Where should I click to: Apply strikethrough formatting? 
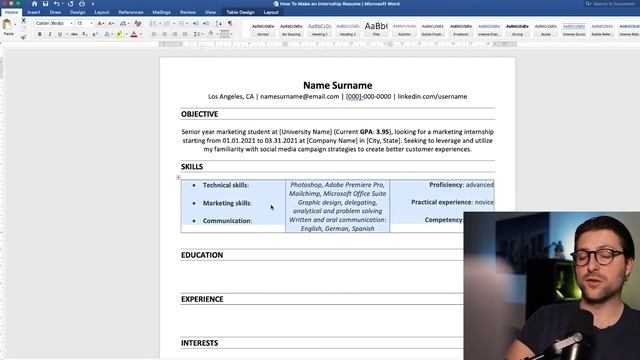[x=74, y=34]
